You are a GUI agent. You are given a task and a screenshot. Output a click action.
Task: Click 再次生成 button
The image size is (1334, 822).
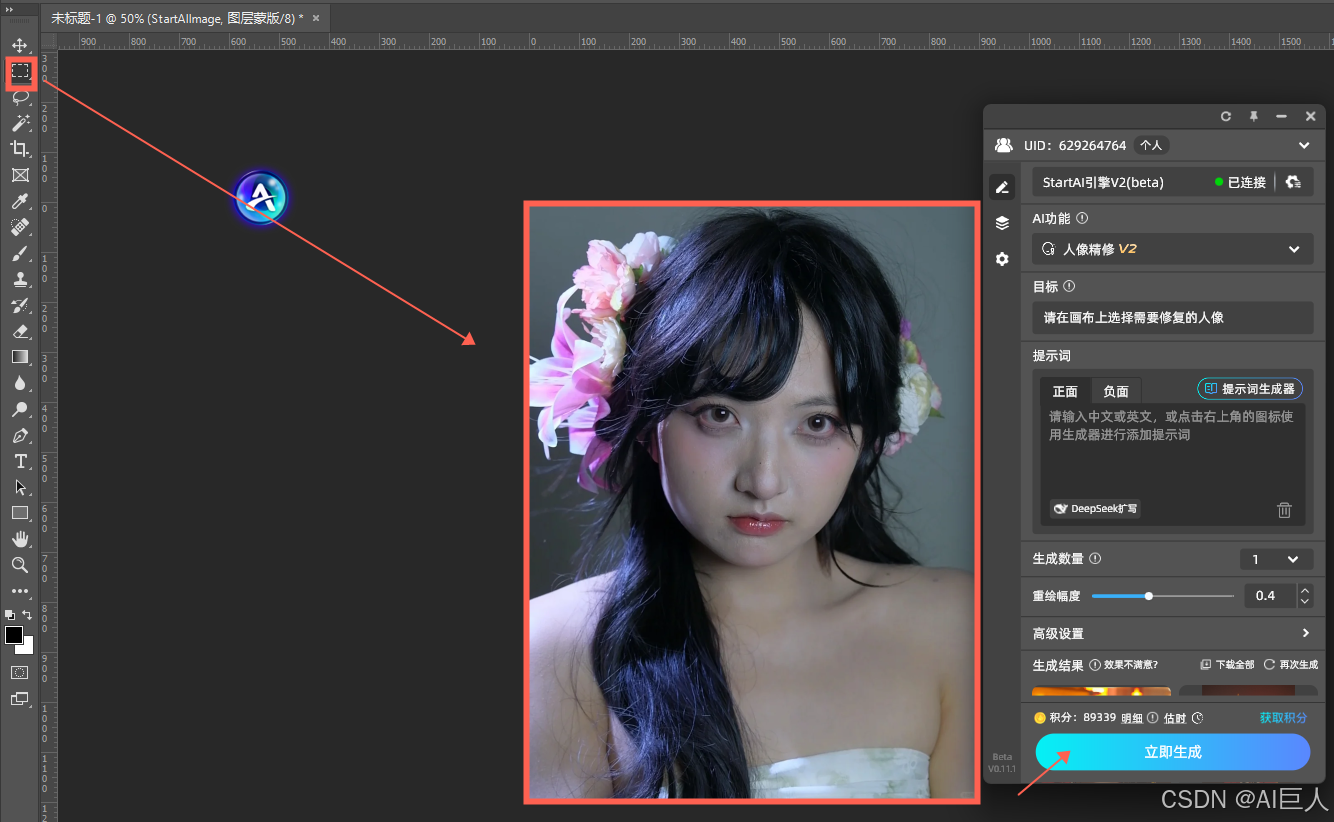(x=1290, y=665)
